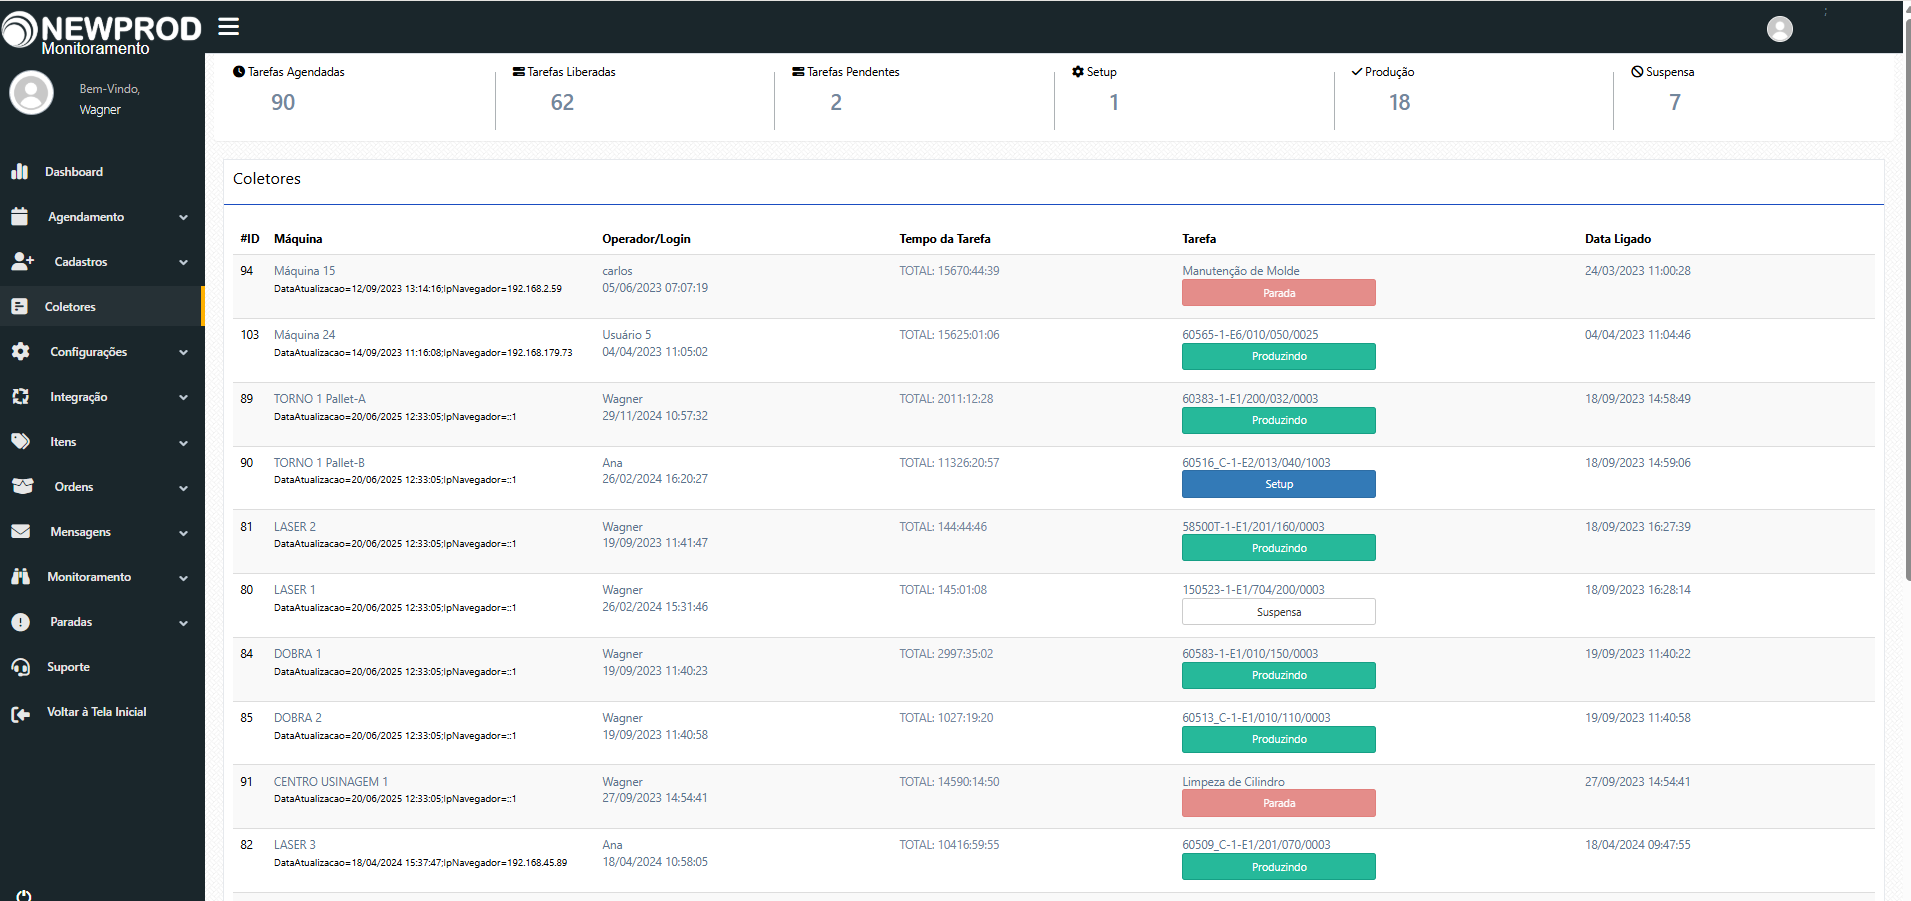The image size is (1911, 901).
Task: Click the blue Setup button for TORNO 1 Pallet-B
Action: point(1278,484)
